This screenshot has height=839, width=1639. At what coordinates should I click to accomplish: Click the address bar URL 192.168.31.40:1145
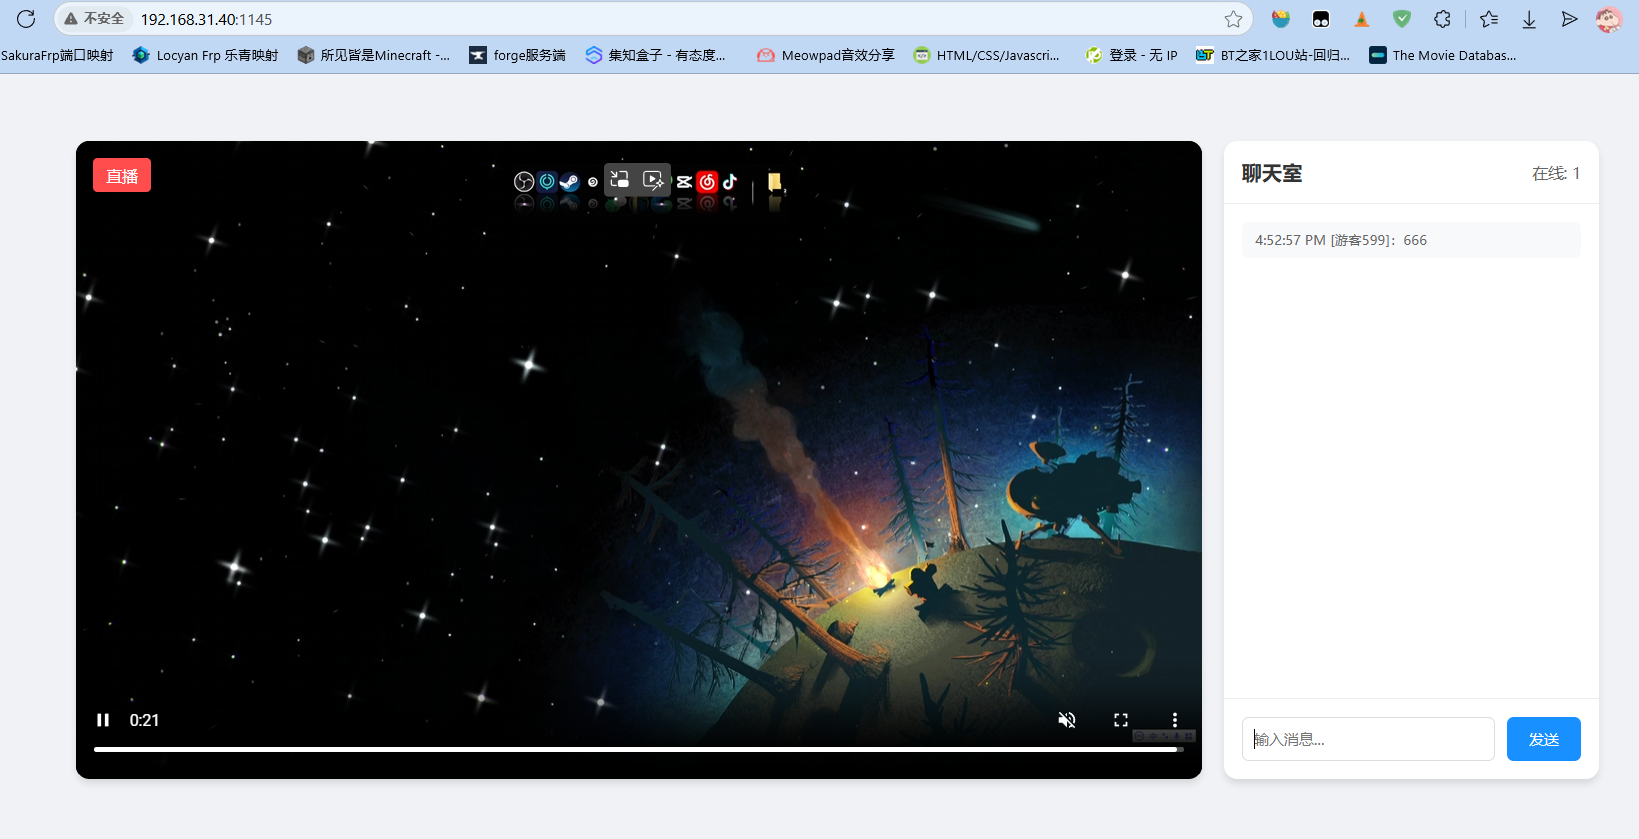point(206,19)
